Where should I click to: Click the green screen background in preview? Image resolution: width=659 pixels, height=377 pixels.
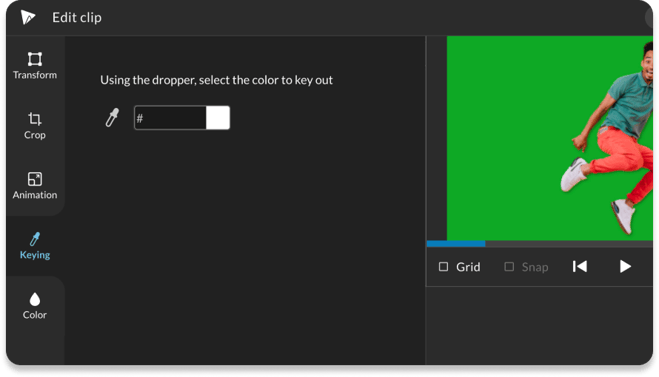(504, 139)
